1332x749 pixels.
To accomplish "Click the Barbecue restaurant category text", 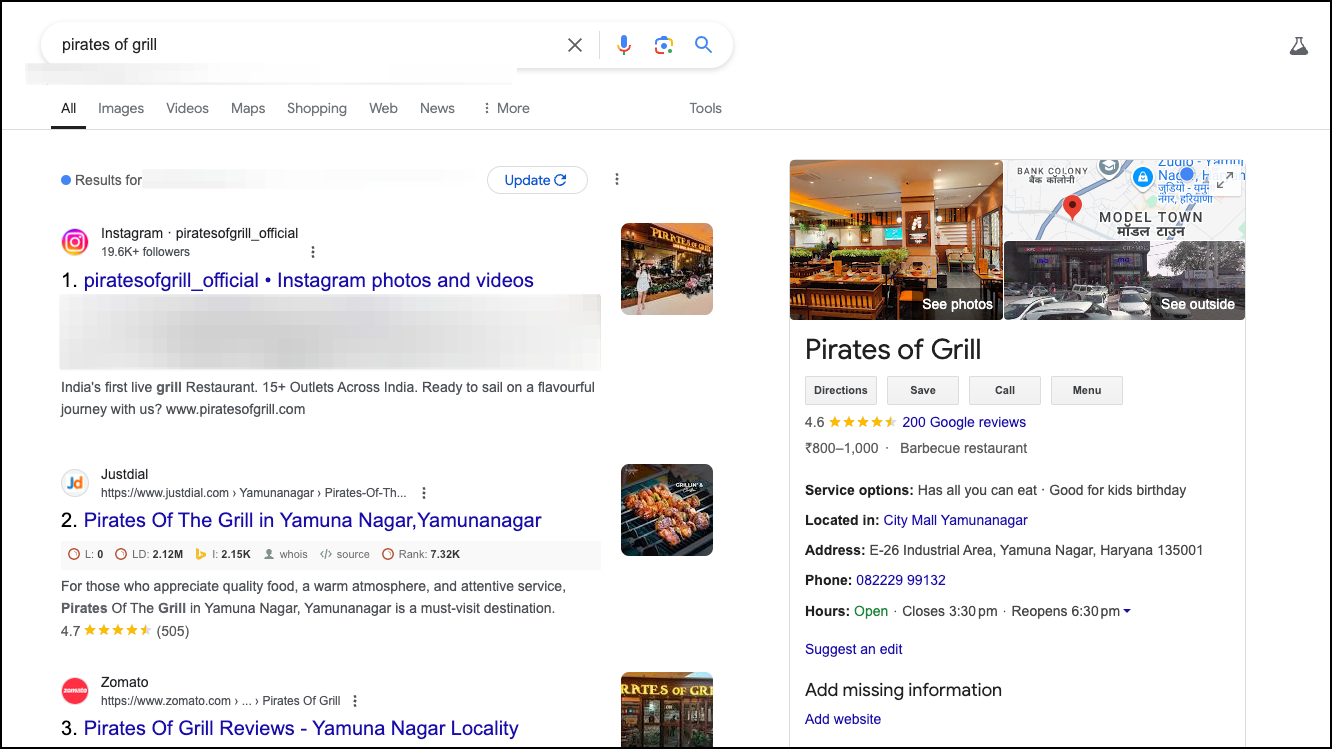I will (964, 448).
